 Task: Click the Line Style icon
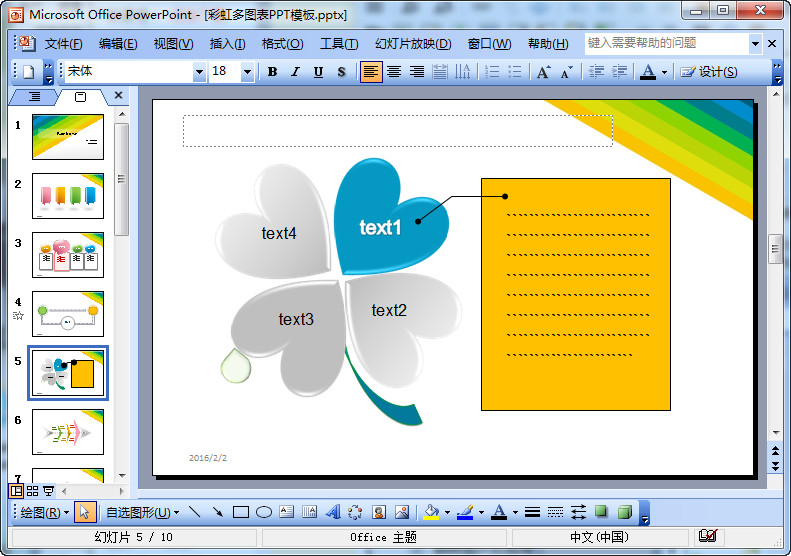[532, 512]
